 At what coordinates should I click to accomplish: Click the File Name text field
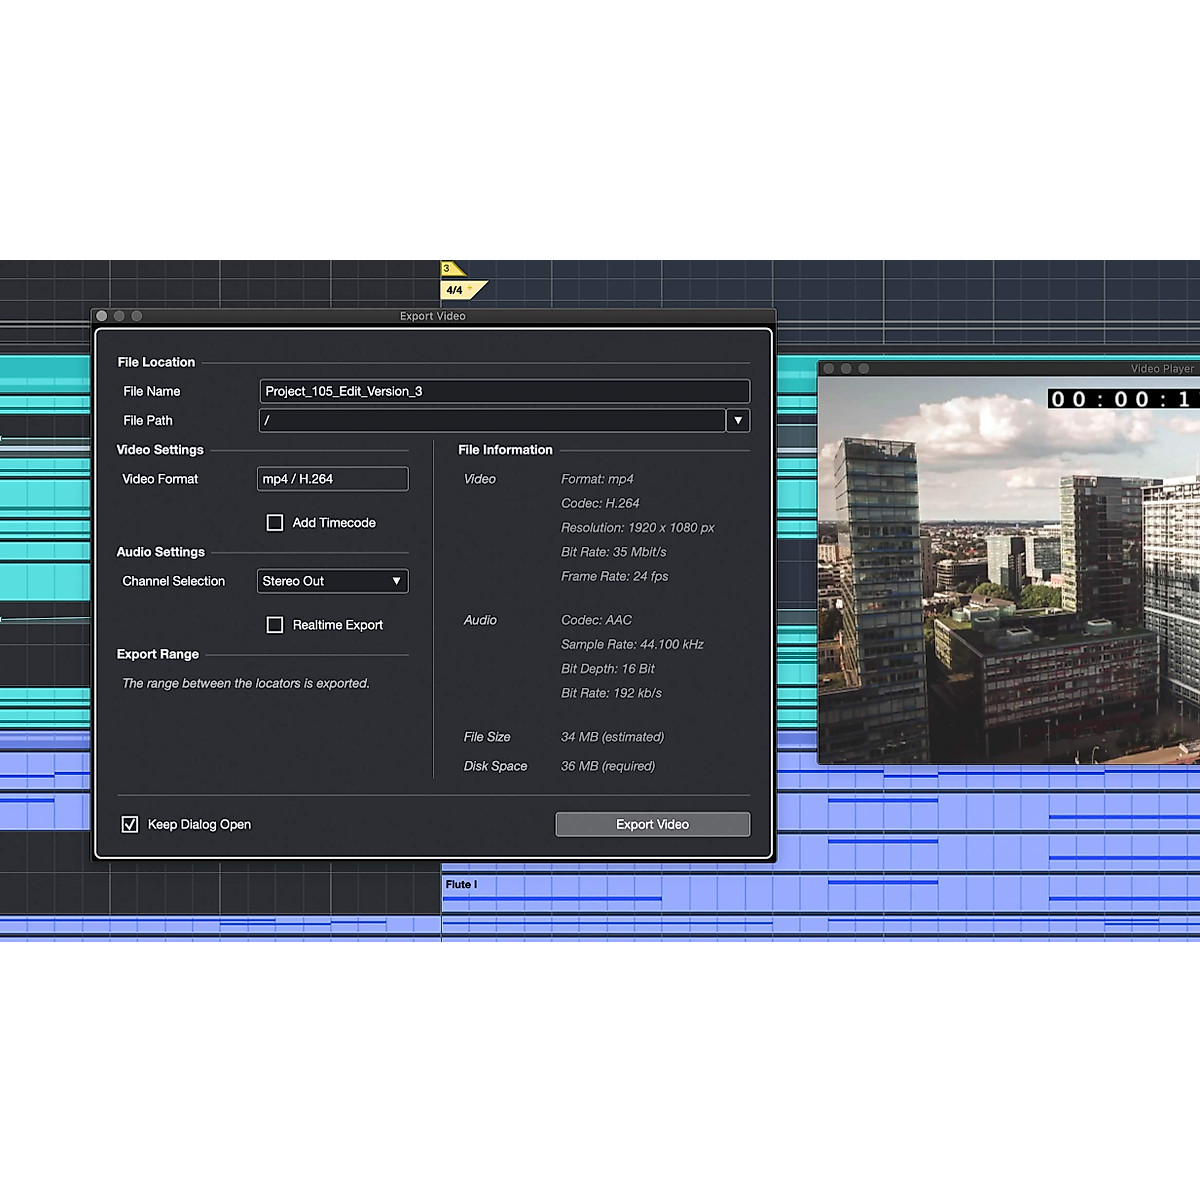pyautogui.click(x=504, y=391)
